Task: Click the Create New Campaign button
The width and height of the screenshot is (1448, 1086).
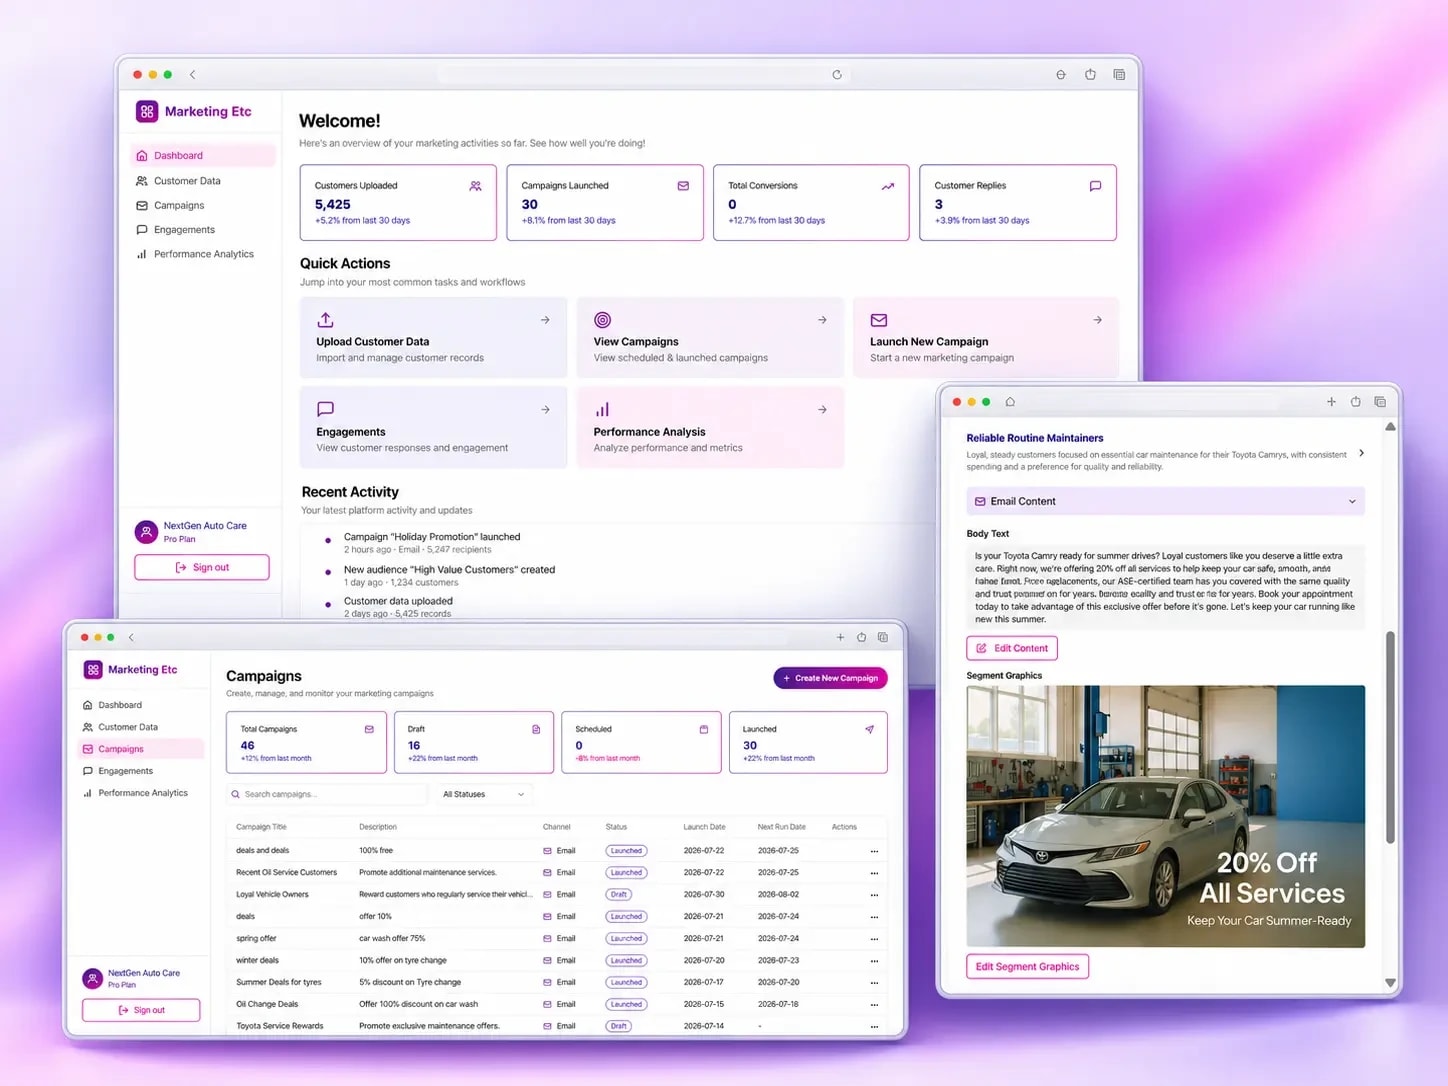Action: (x=830, y=678)
